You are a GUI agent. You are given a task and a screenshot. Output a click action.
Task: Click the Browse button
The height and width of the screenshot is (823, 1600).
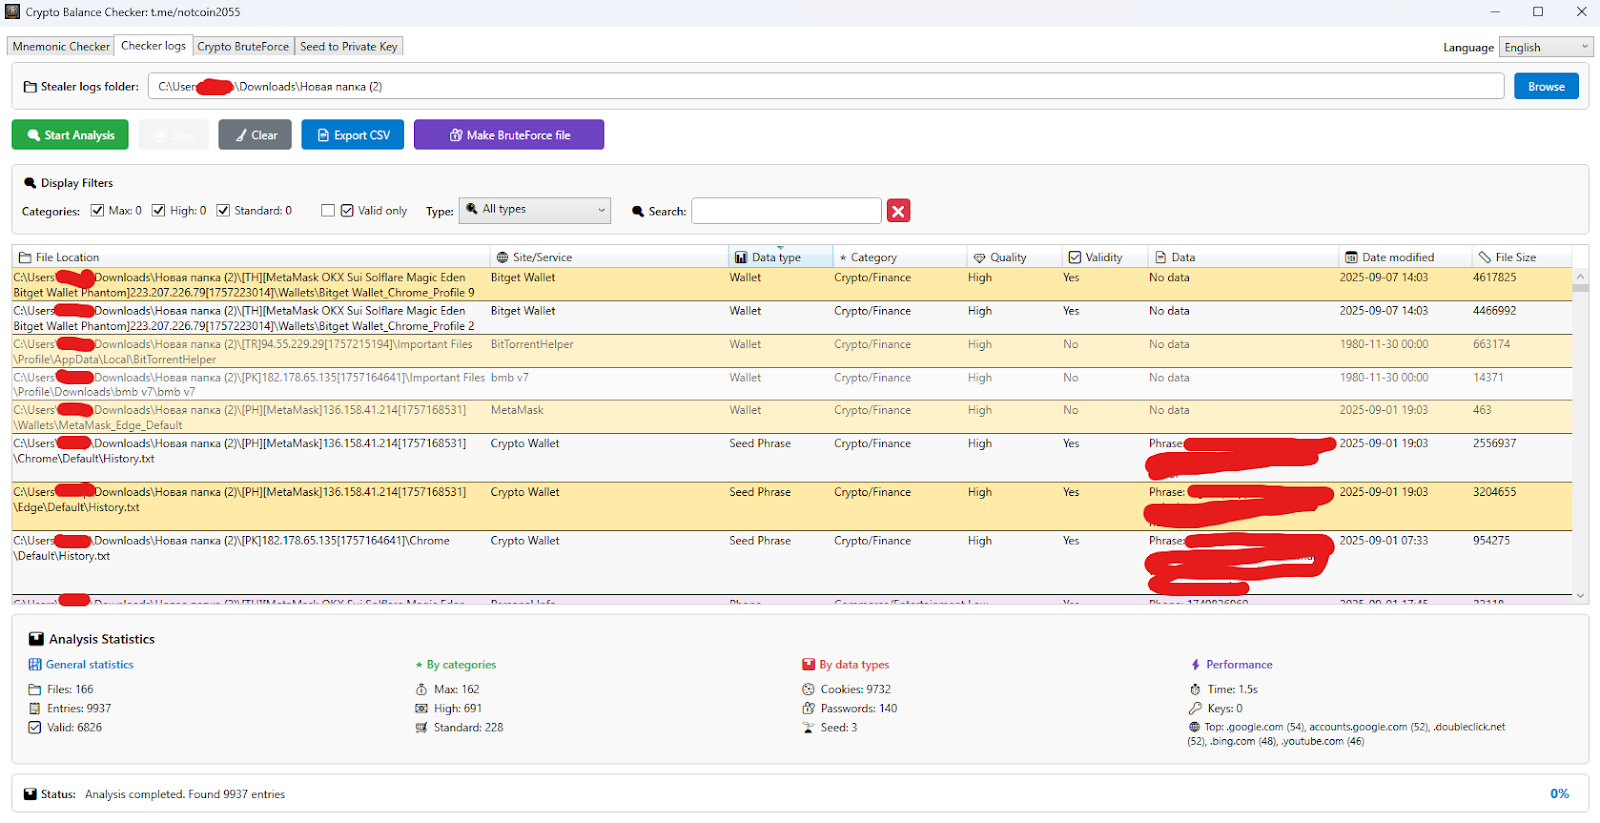(x=1545, y=87)
